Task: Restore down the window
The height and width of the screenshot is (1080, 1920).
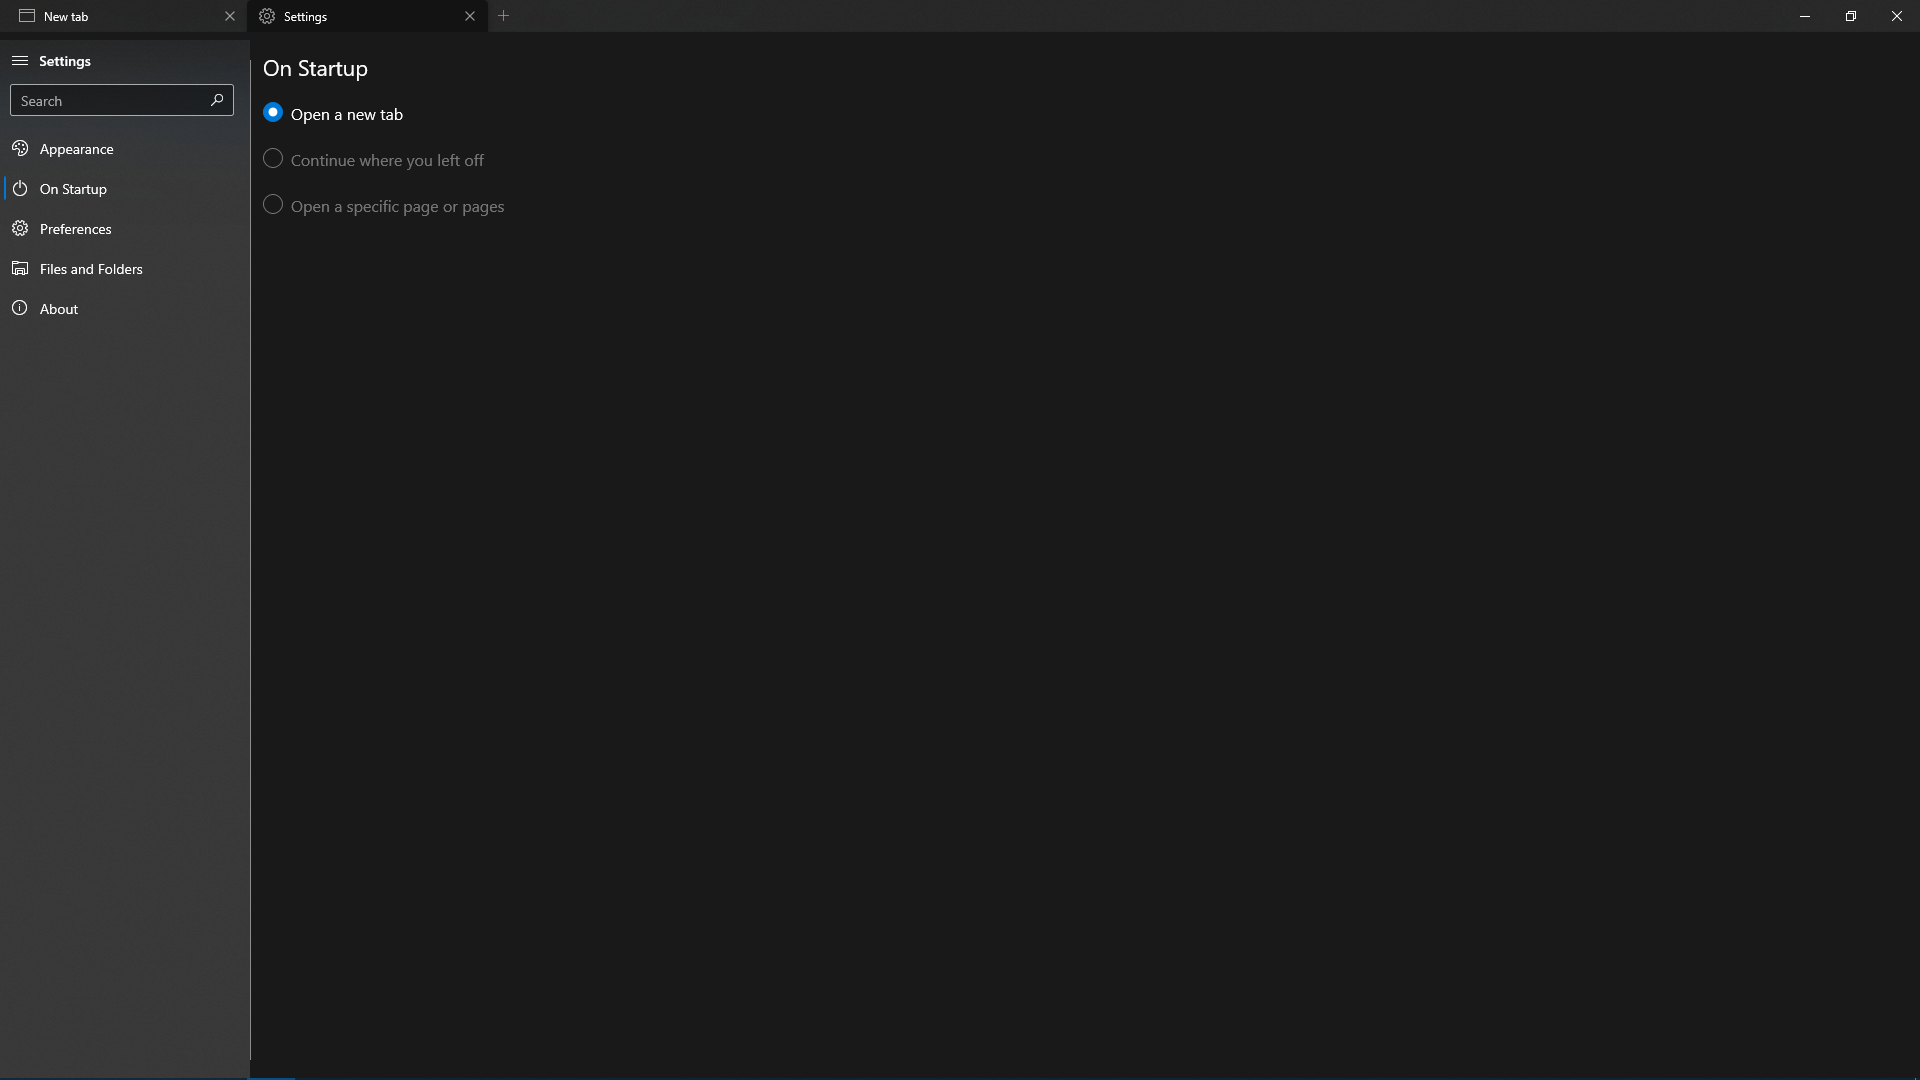Action: coord(1851,16)
